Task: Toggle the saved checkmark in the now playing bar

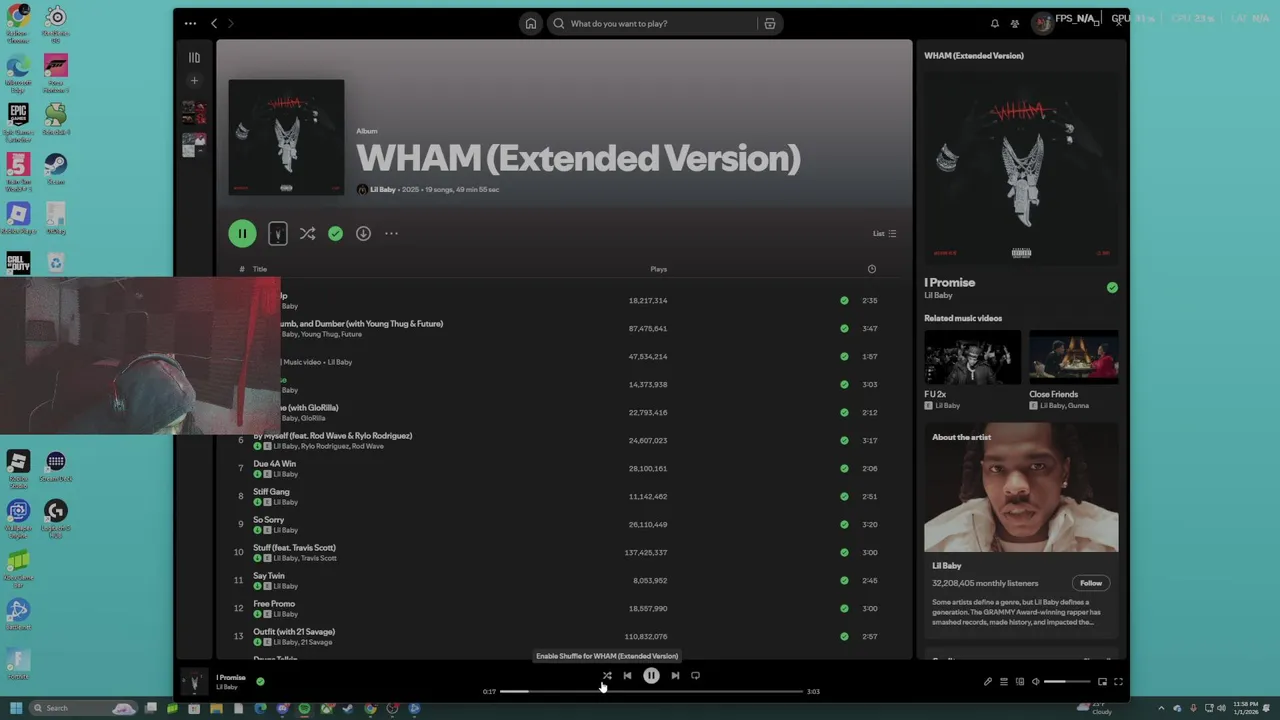Action: coord(260,682)
